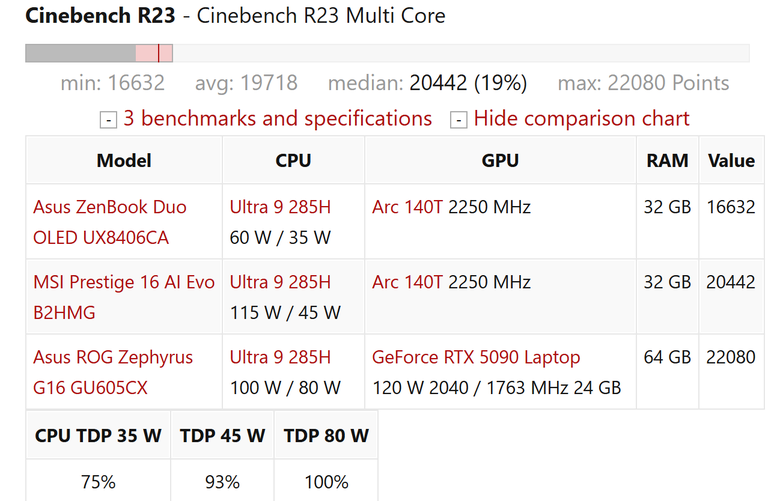The height and width of the screenshot is (501, 780).
Task: Click Ultra 9 285H in ZenBook row
Action: pyautogui.click(x=280, y=207)
